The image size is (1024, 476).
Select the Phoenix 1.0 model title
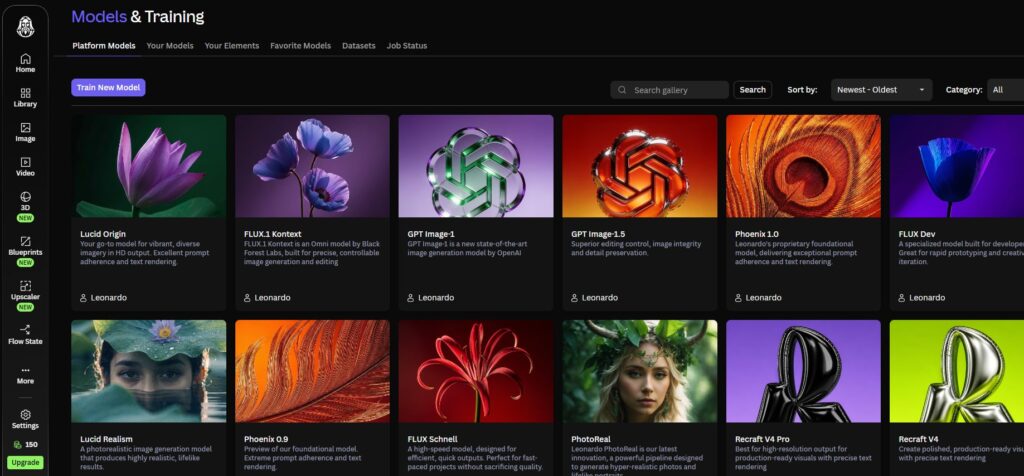pos(756,234)
